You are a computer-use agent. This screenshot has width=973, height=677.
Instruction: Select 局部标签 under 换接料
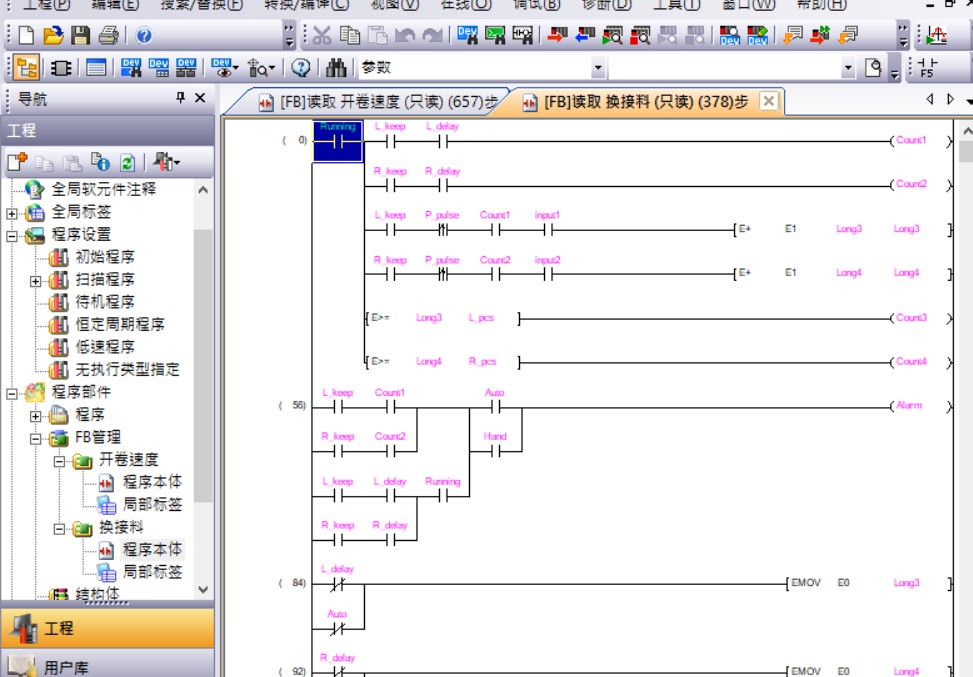click(152, 572)
